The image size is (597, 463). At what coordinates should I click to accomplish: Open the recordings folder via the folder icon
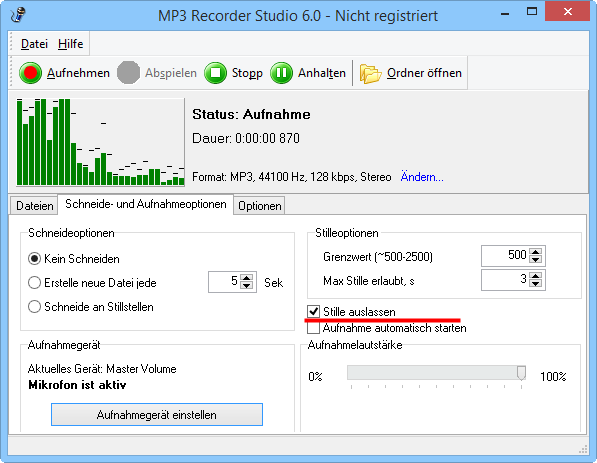point(370,73)
